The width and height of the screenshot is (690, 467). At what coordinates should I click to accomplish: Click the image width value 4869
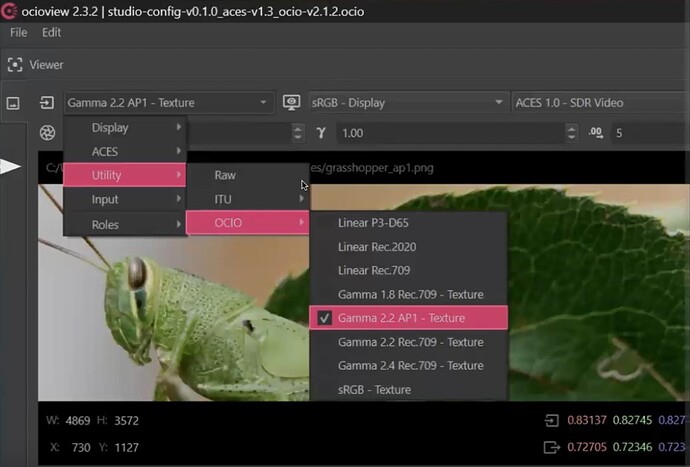pyautogui.click(x=78, y=421)
